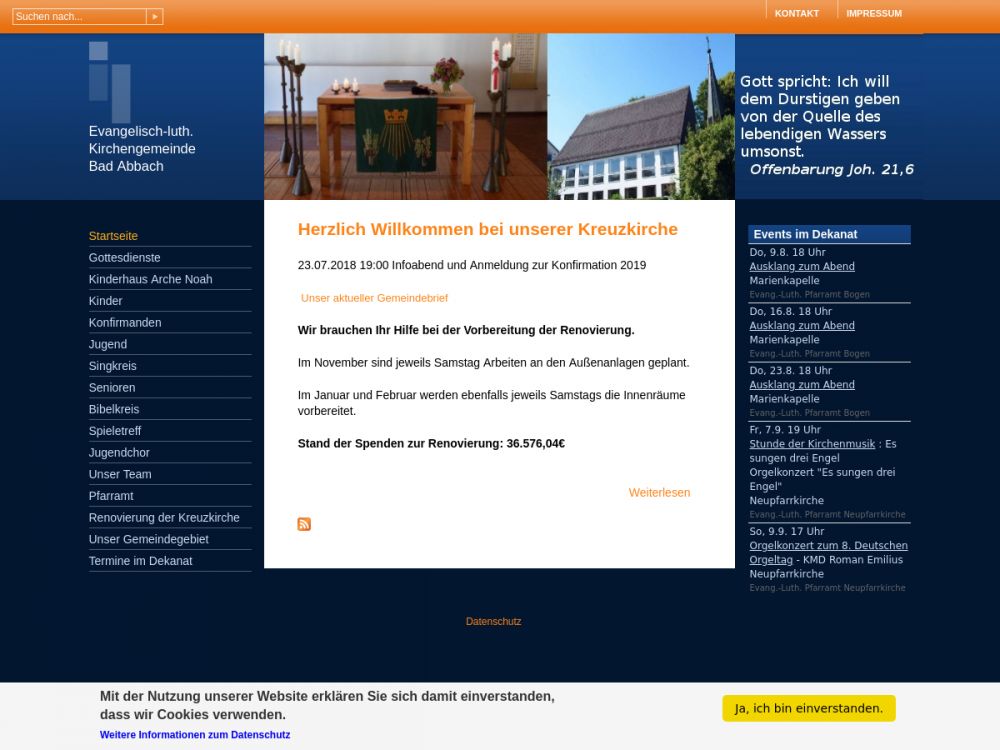Open 'Weitere Informationen zum Datenschutz' link
The height and width of the screenshot is (750, 1000).
195,735
